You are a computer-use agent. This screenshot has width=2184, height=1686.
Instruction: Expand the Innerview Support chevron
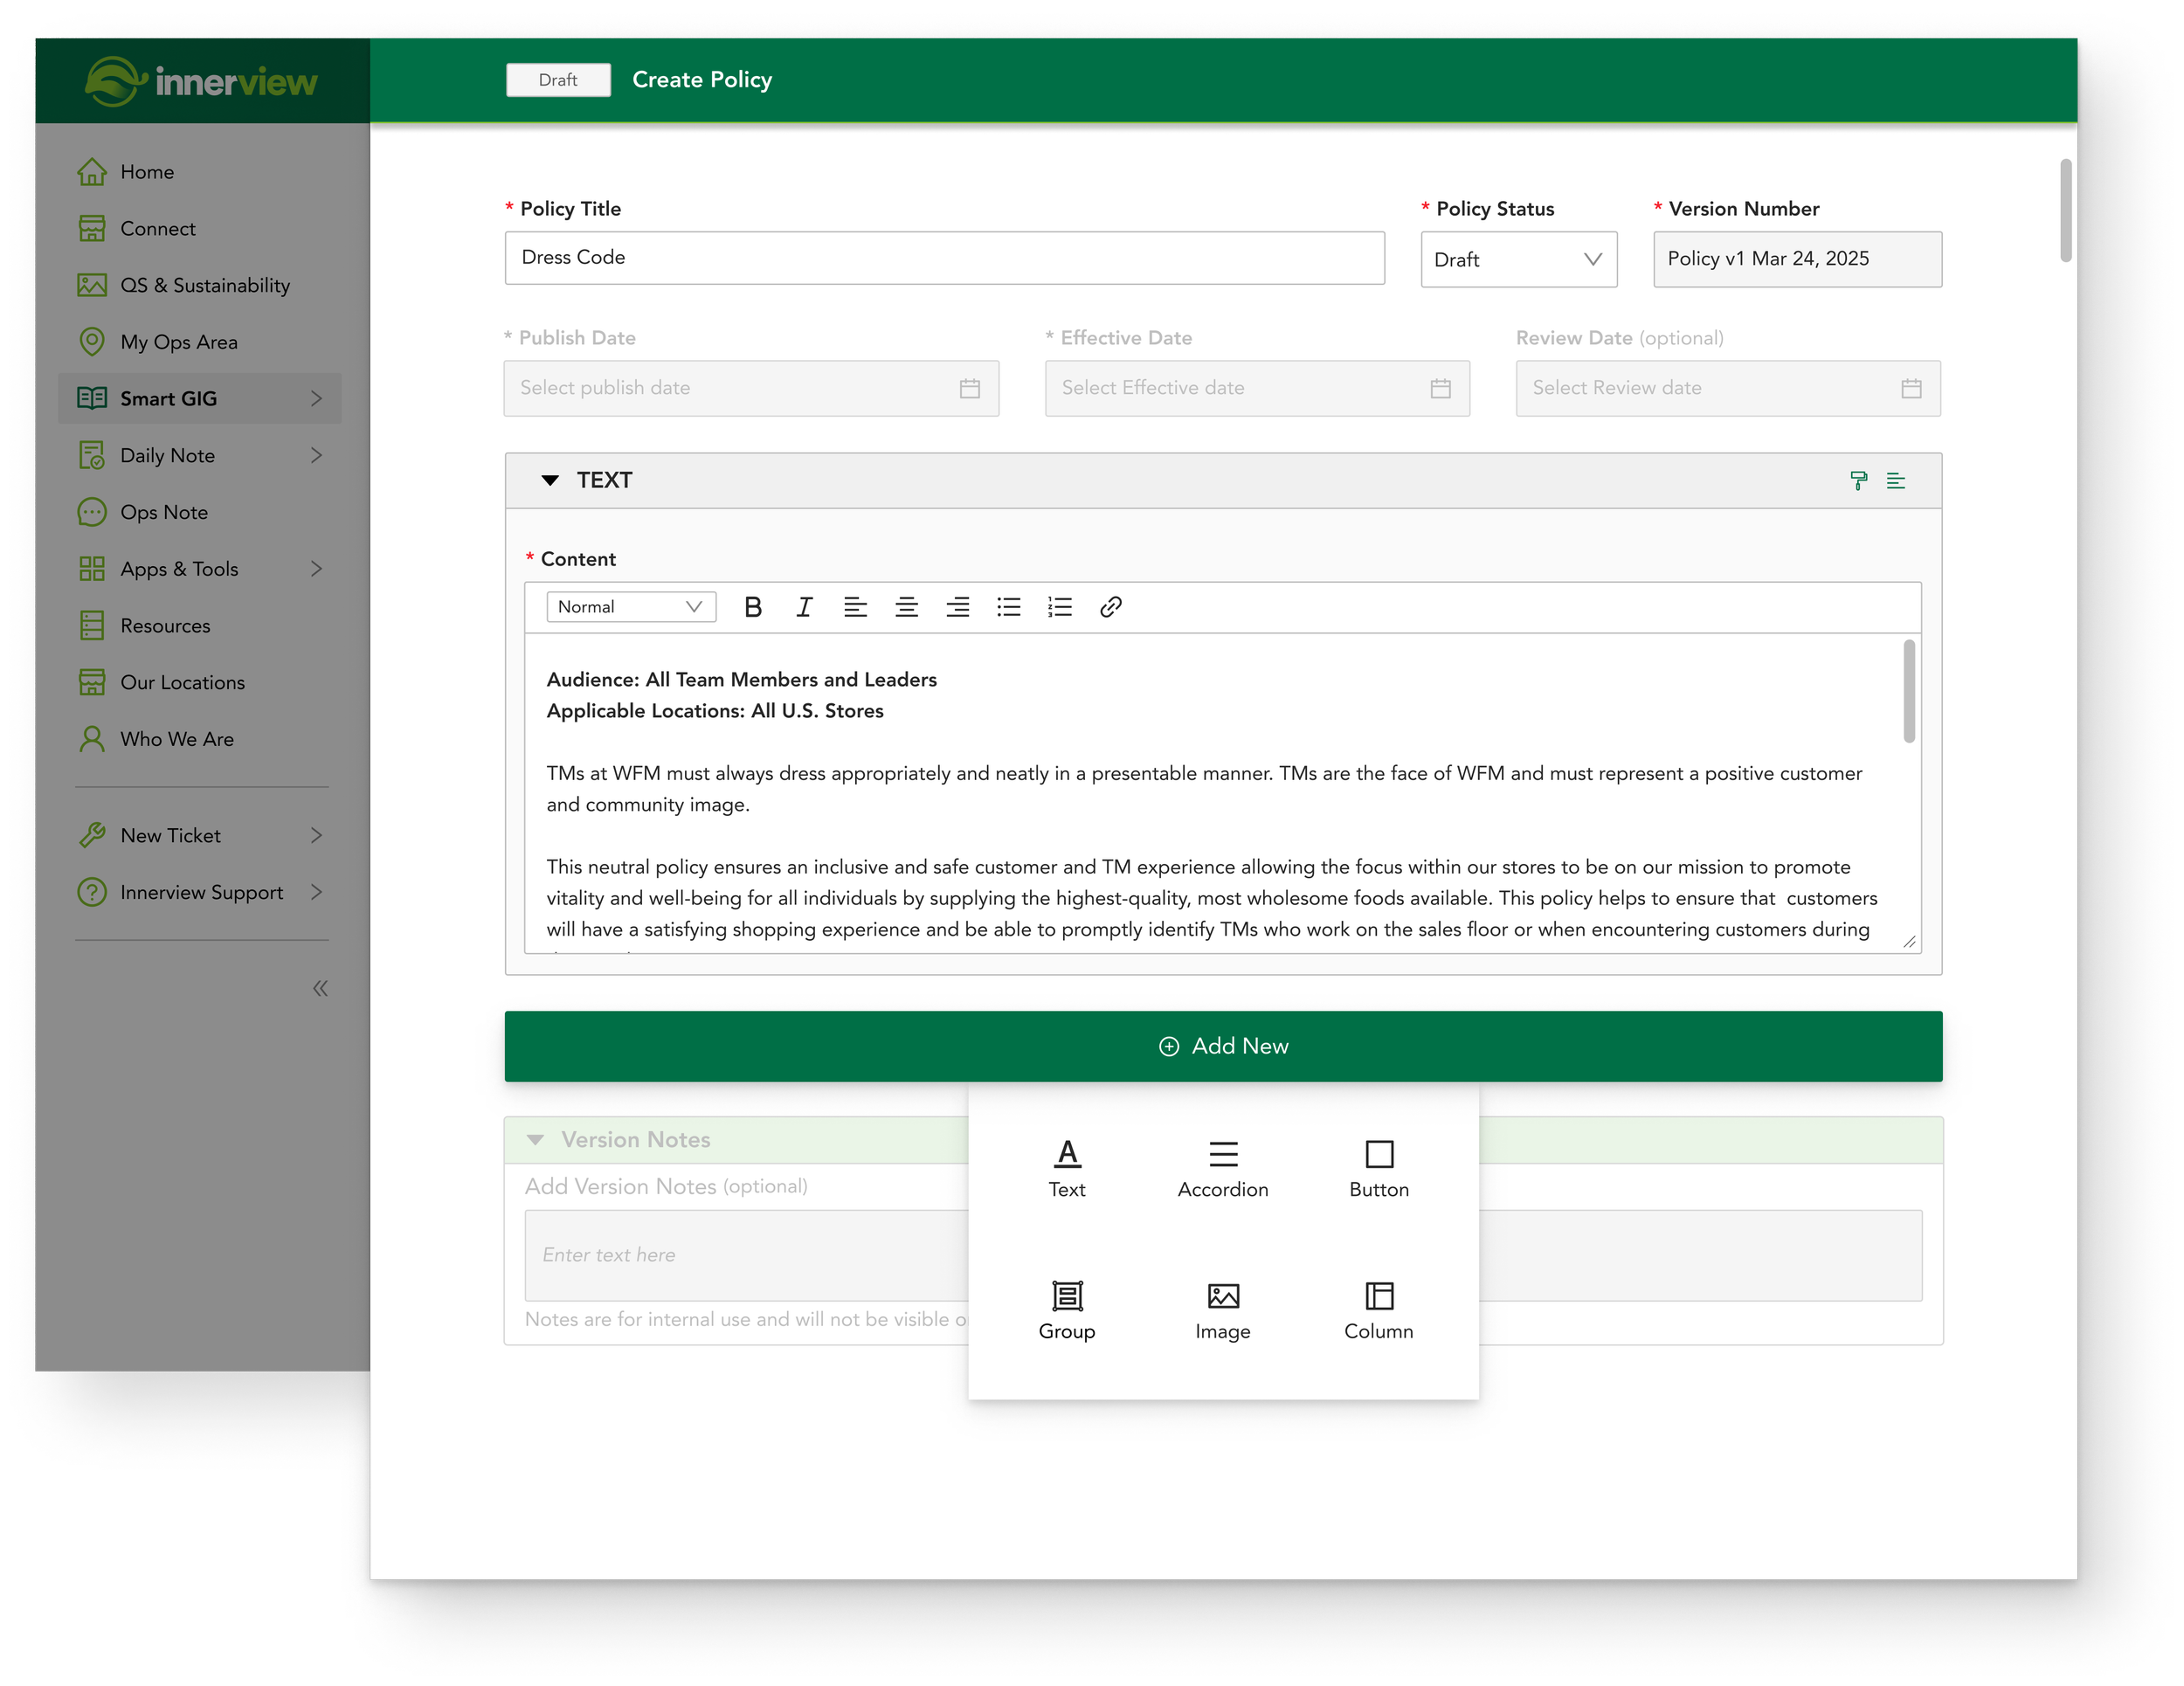(x=316, y=893)
